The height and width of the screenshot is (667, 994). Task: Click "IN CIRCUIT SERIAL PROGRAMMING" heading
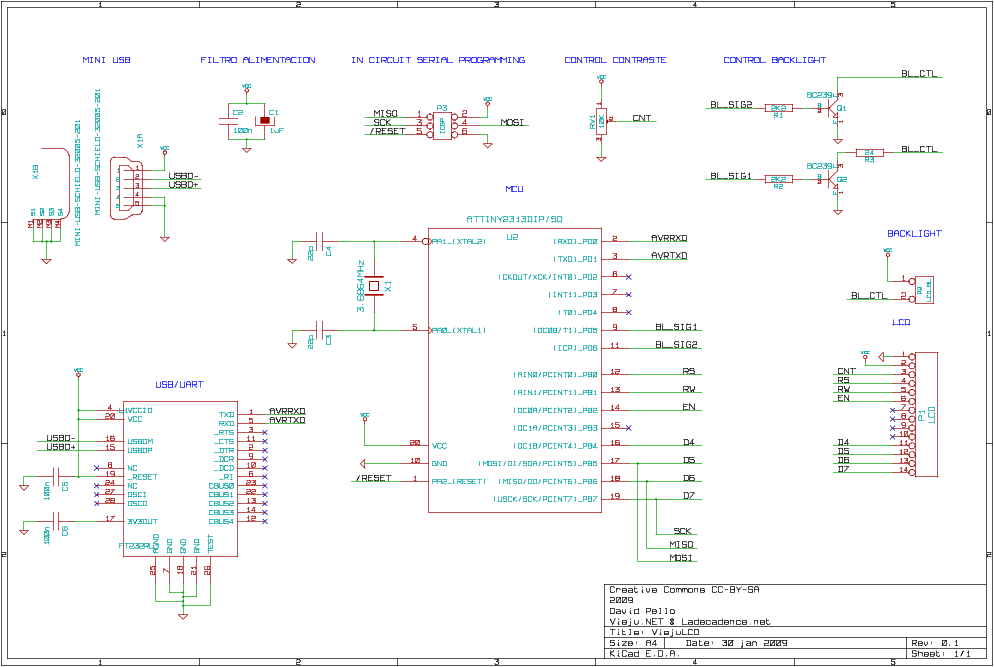tap(438, 60)
